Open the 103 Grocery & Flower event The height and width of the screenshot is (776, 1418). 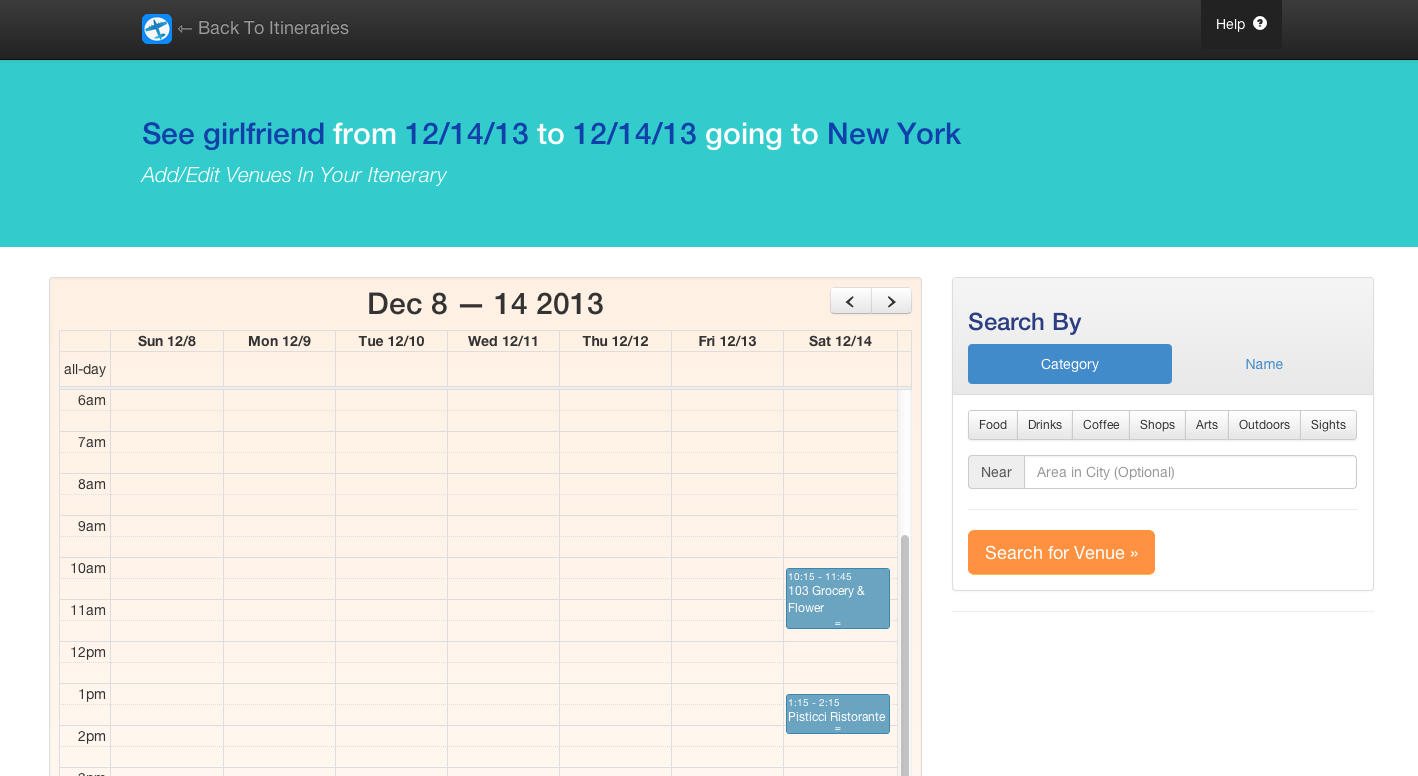[837, 598]
